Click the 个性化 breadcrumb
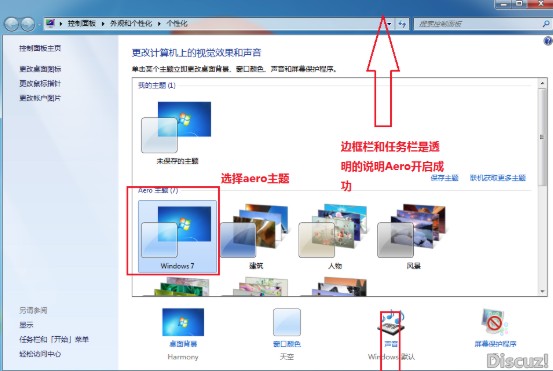 177,24
